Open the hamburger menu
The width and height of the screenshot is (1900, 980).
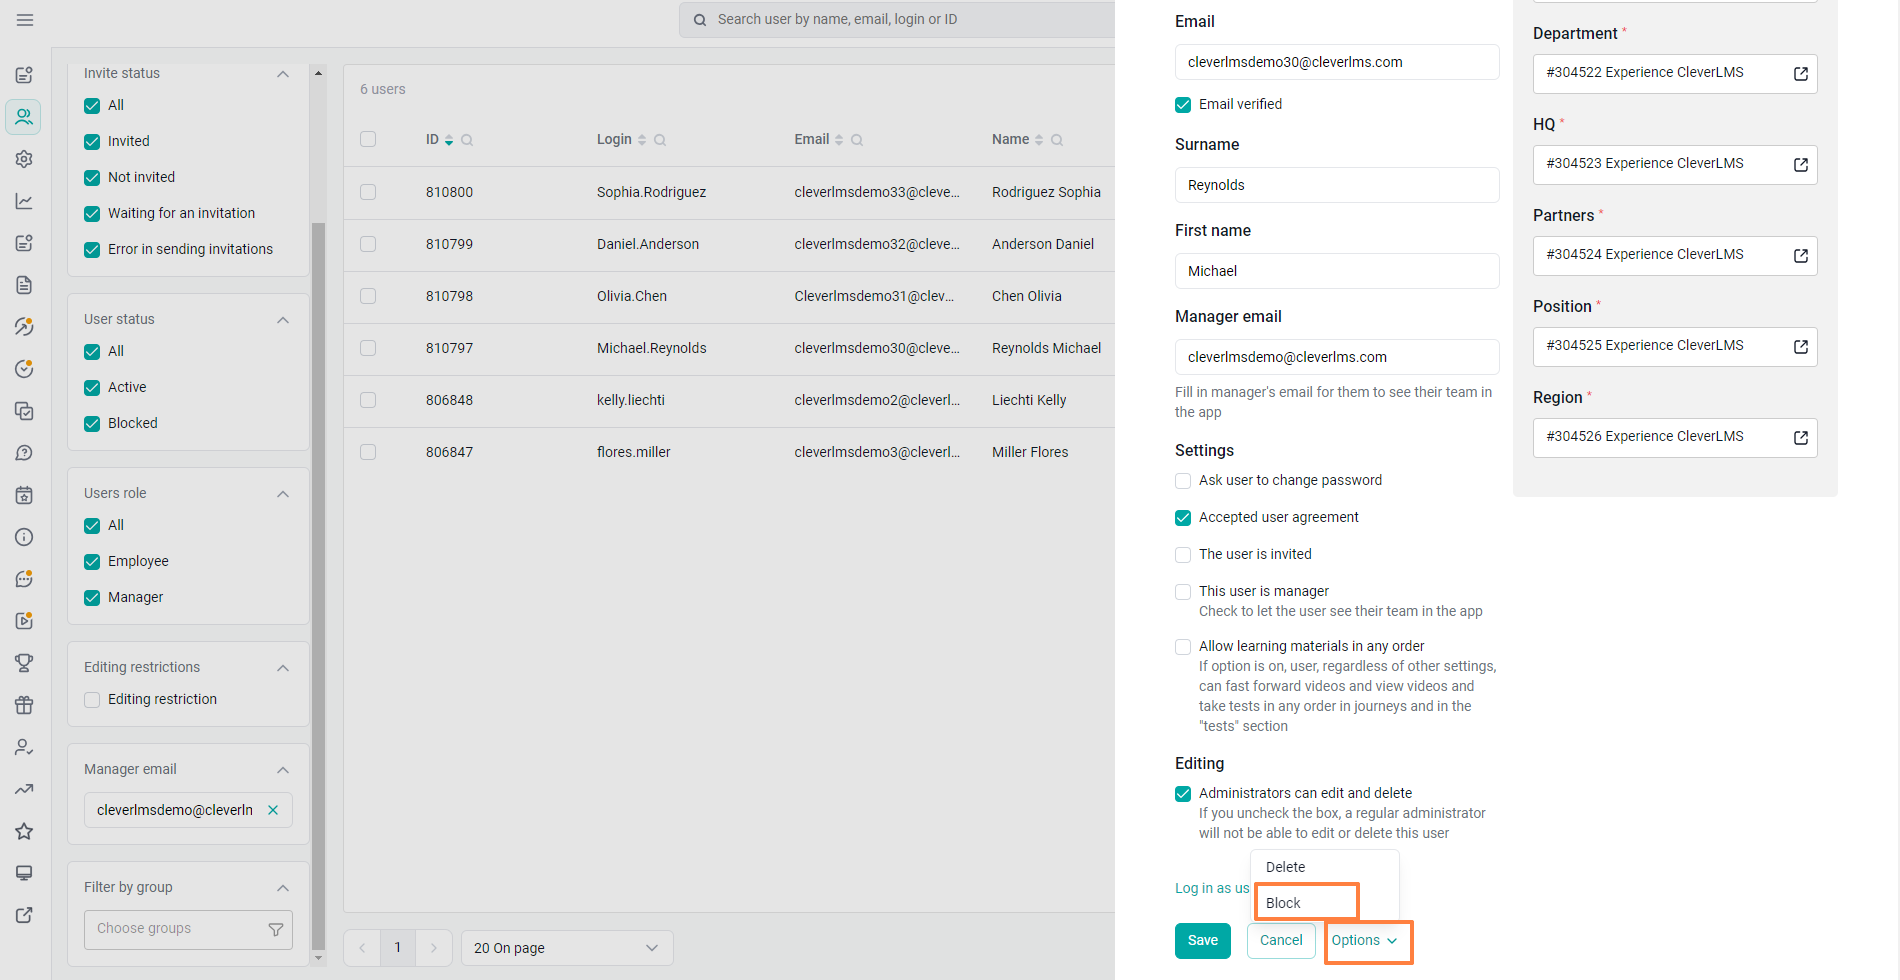pyautogui.click(x=25, y=20)
